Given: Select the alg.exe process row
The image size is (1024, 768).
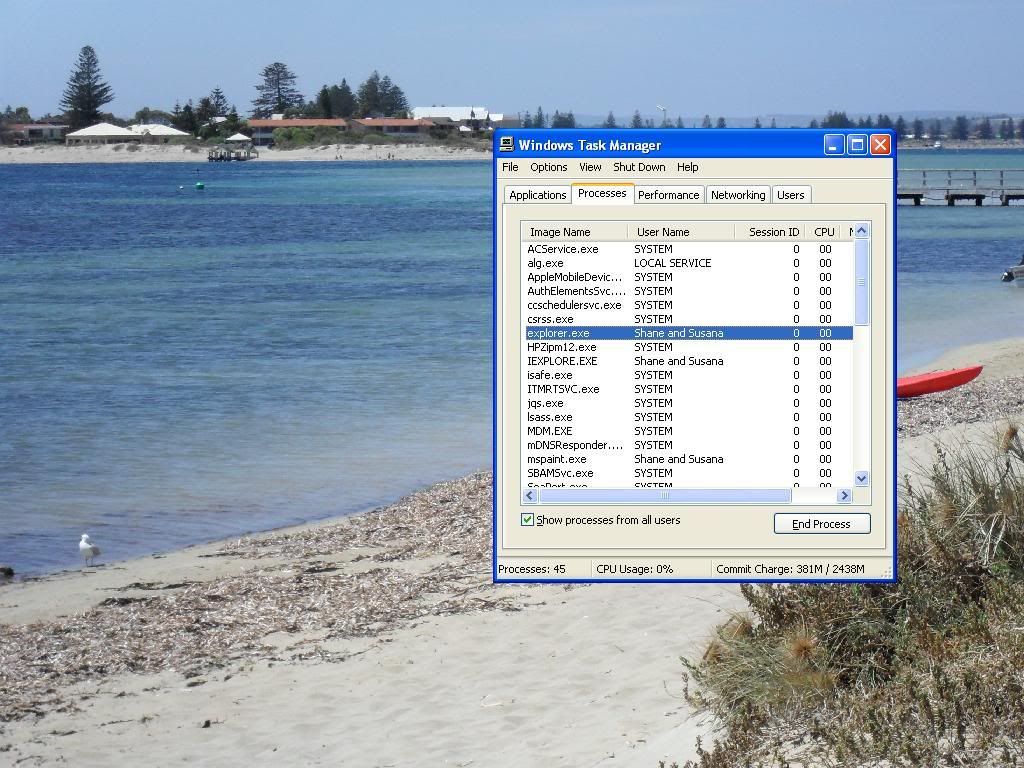Looking at the screenshot, I should tap(688, 263).
